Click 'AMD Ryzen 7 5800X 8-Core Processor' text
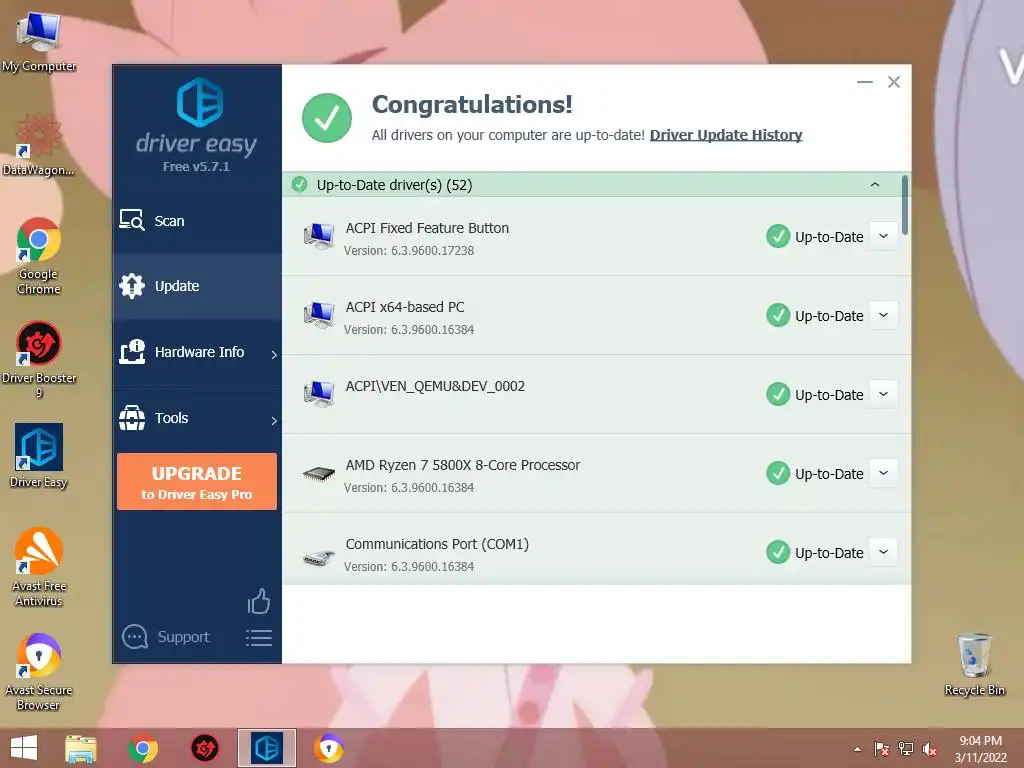The width and height of the screenshot is (1024, 768). tap(462, 465)
